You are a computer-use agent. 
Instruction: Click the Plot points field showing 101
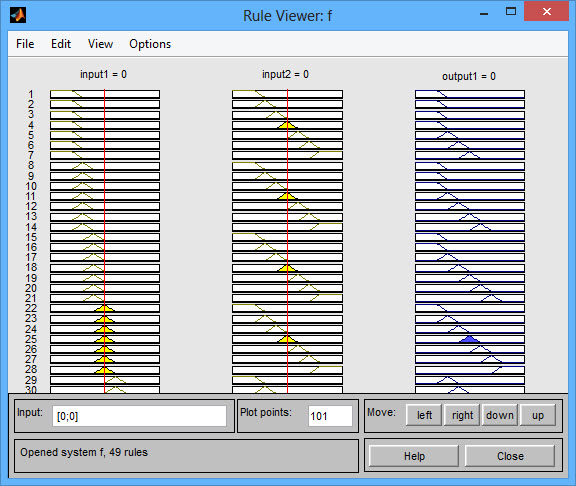point(330,416)
